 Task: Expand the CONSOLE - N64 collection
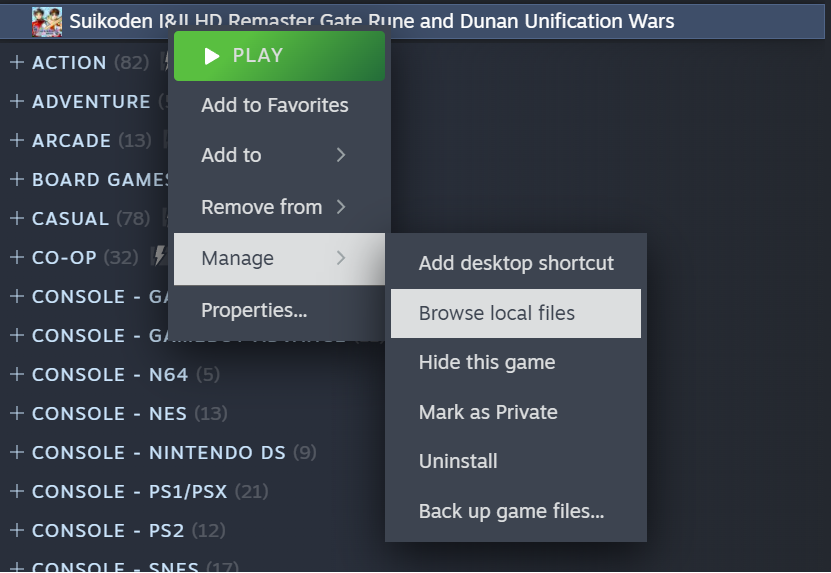pos(16,374)
